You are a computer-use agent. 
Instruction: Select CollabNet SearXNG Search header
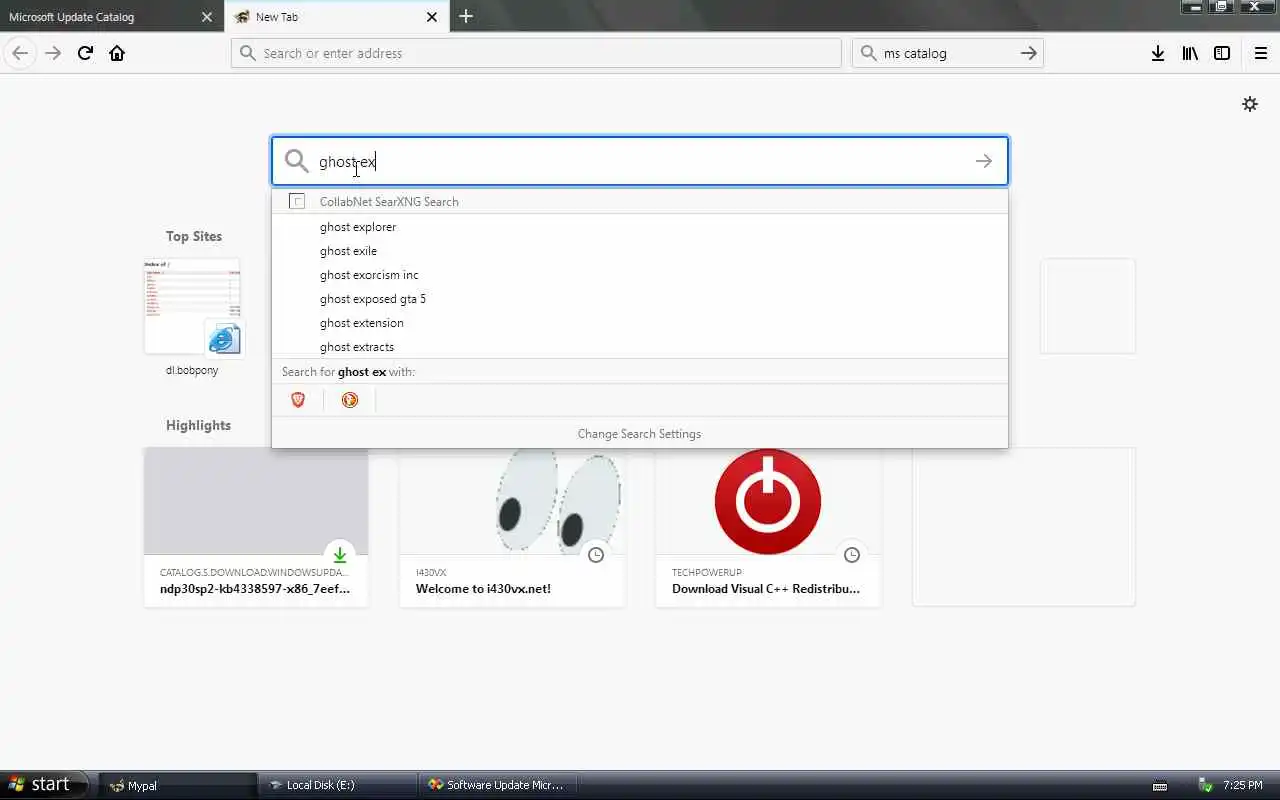point(640,201)
